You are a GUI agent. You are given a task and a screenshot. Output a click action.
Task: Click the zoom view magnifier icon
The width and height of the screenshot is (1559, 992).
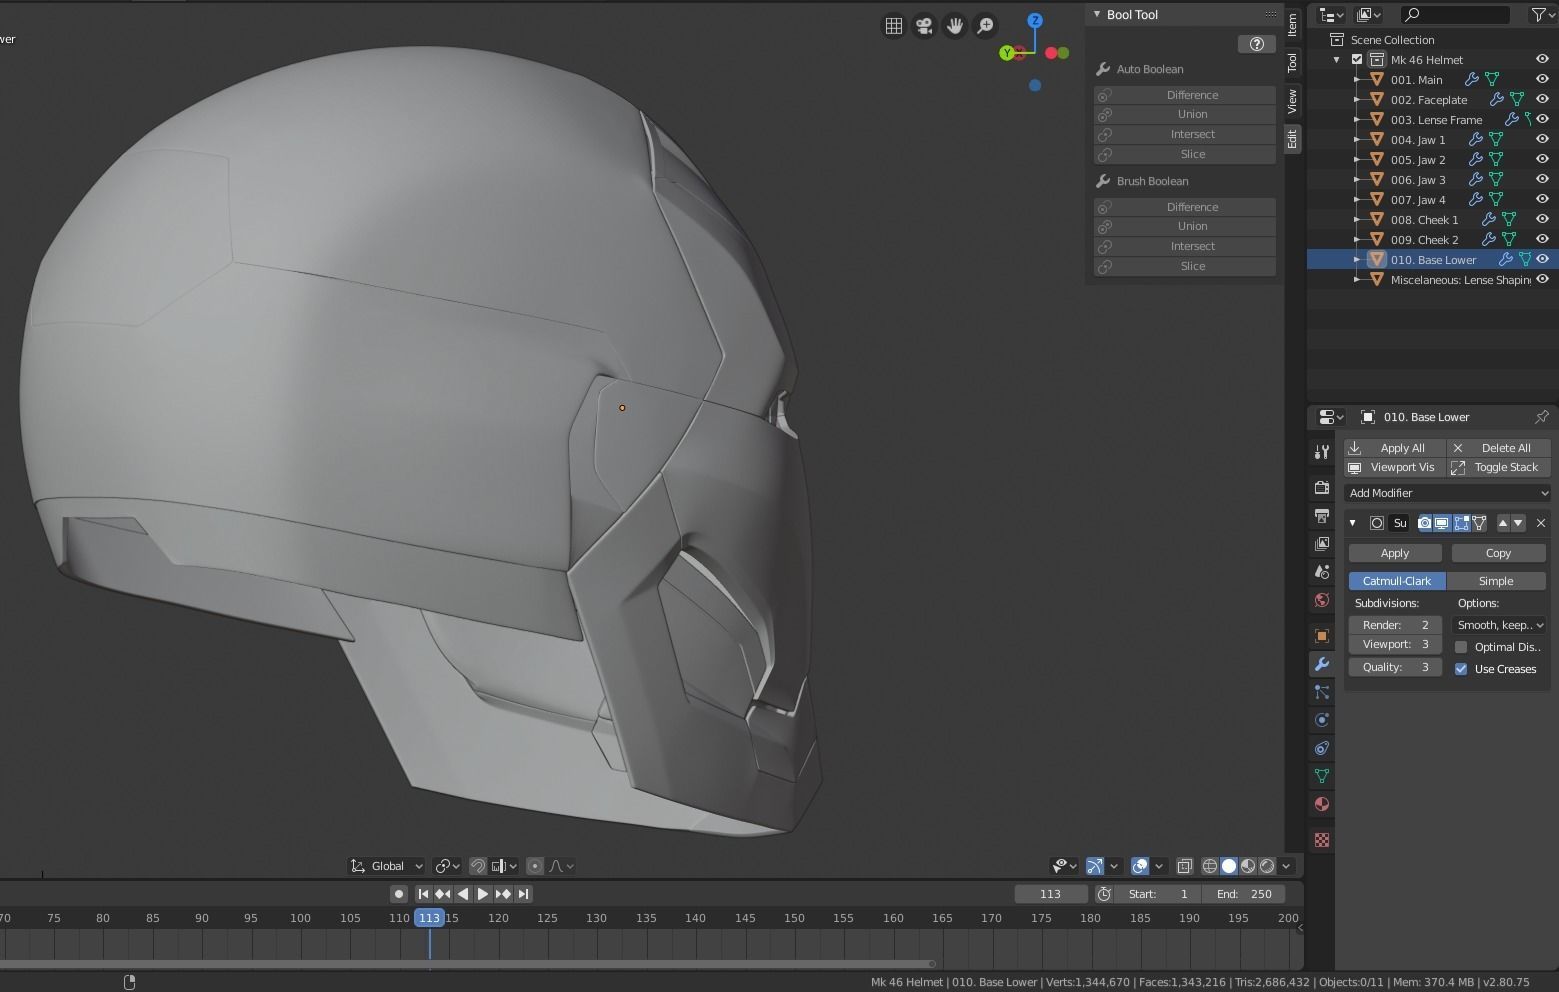pos(986,26)
